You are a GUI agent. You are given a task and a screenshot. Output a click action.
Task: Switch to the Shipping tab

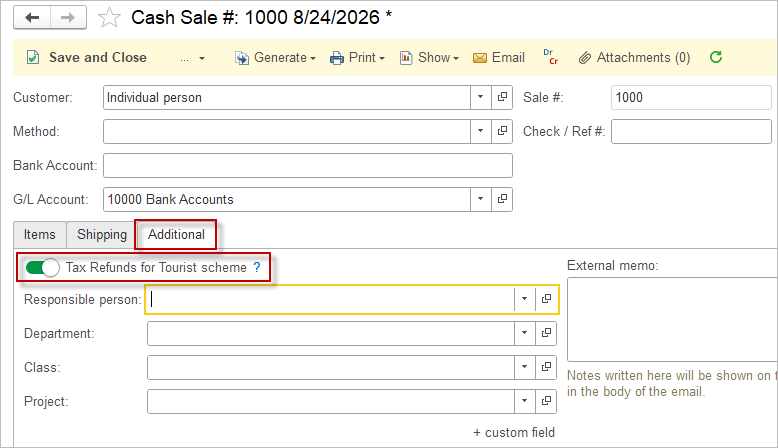[102, 234]
